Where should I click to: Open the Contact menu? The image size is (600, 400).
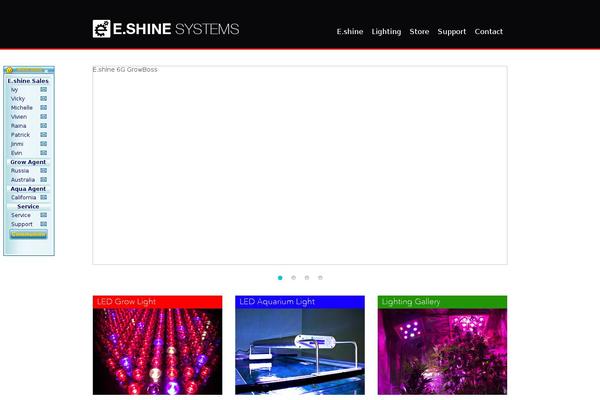(x=489, y=31)
